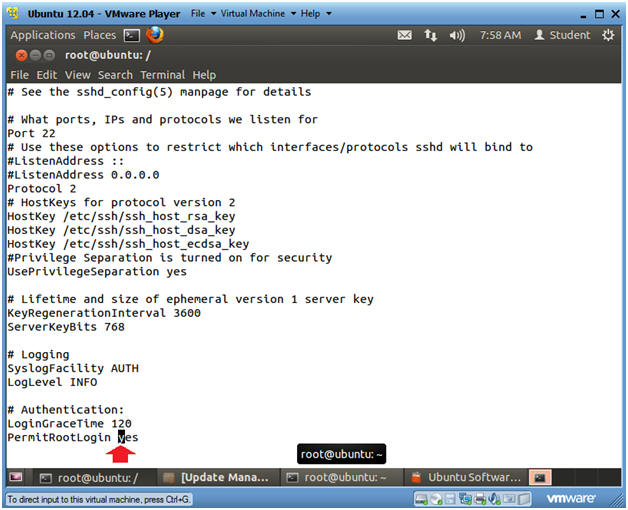
Task: Click VMware CD/DVD drive device icon
Action: coord(437,499)
